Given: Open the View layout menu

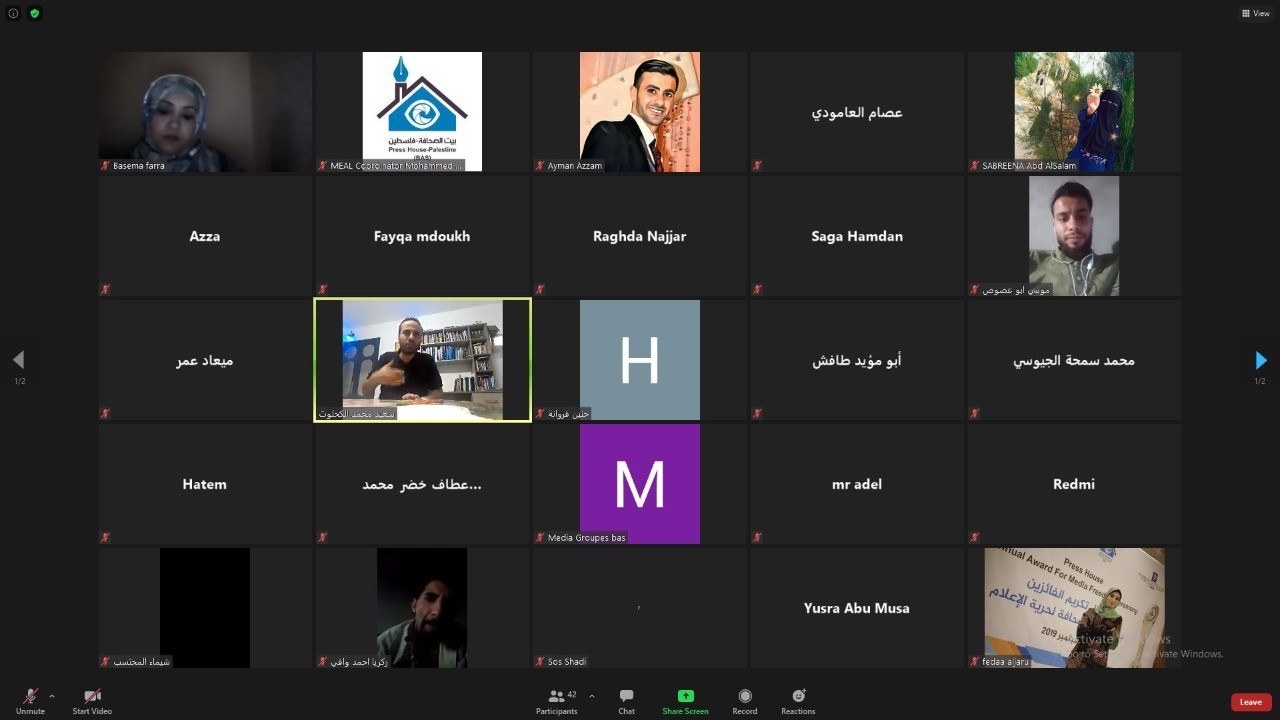Looking at the screenshot, I should [x=1255, y=13].
